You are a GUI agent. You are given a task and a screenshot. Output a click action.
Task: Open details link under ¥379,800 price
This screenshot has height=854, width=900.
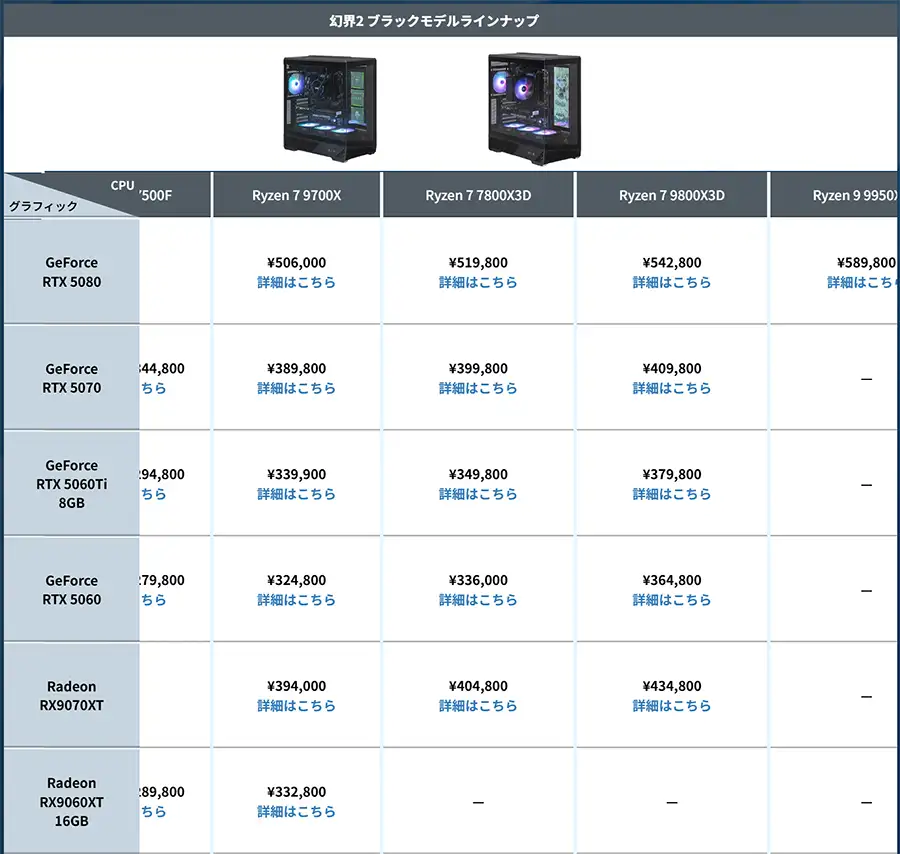tap(672, 494)
